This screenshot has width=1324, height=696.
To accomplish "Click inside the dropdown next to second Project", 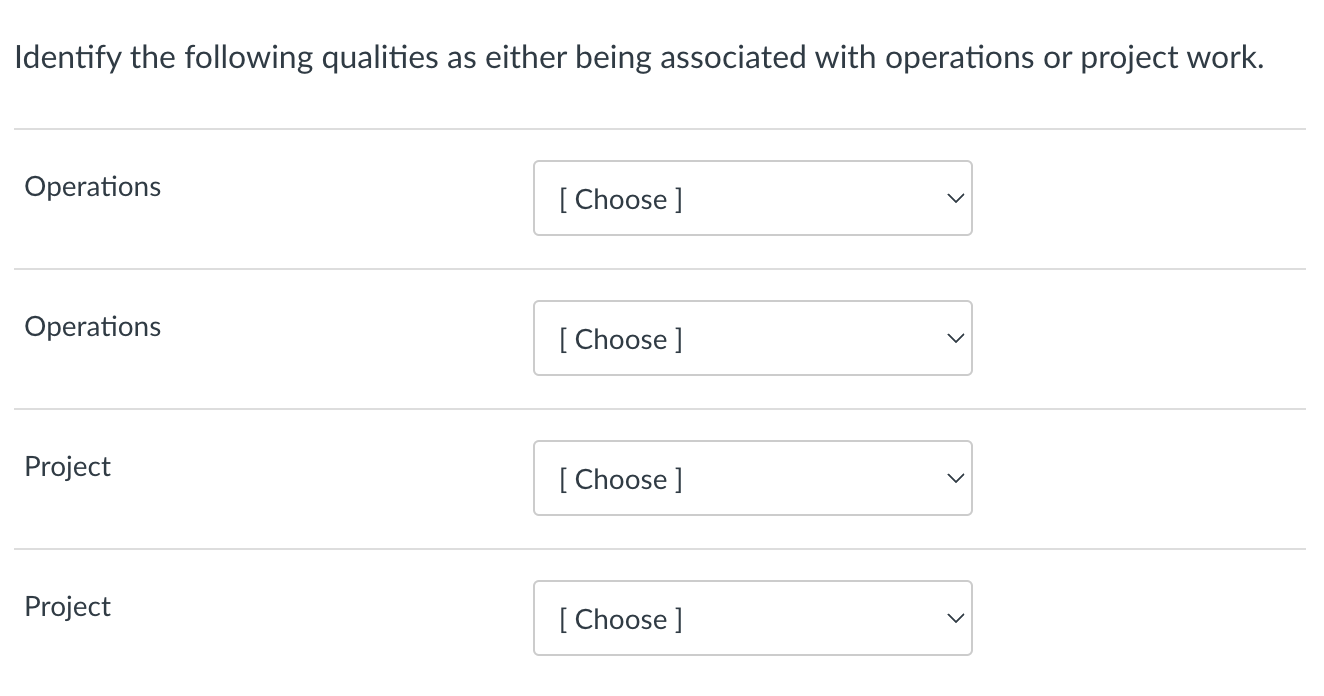I will 752,618.
